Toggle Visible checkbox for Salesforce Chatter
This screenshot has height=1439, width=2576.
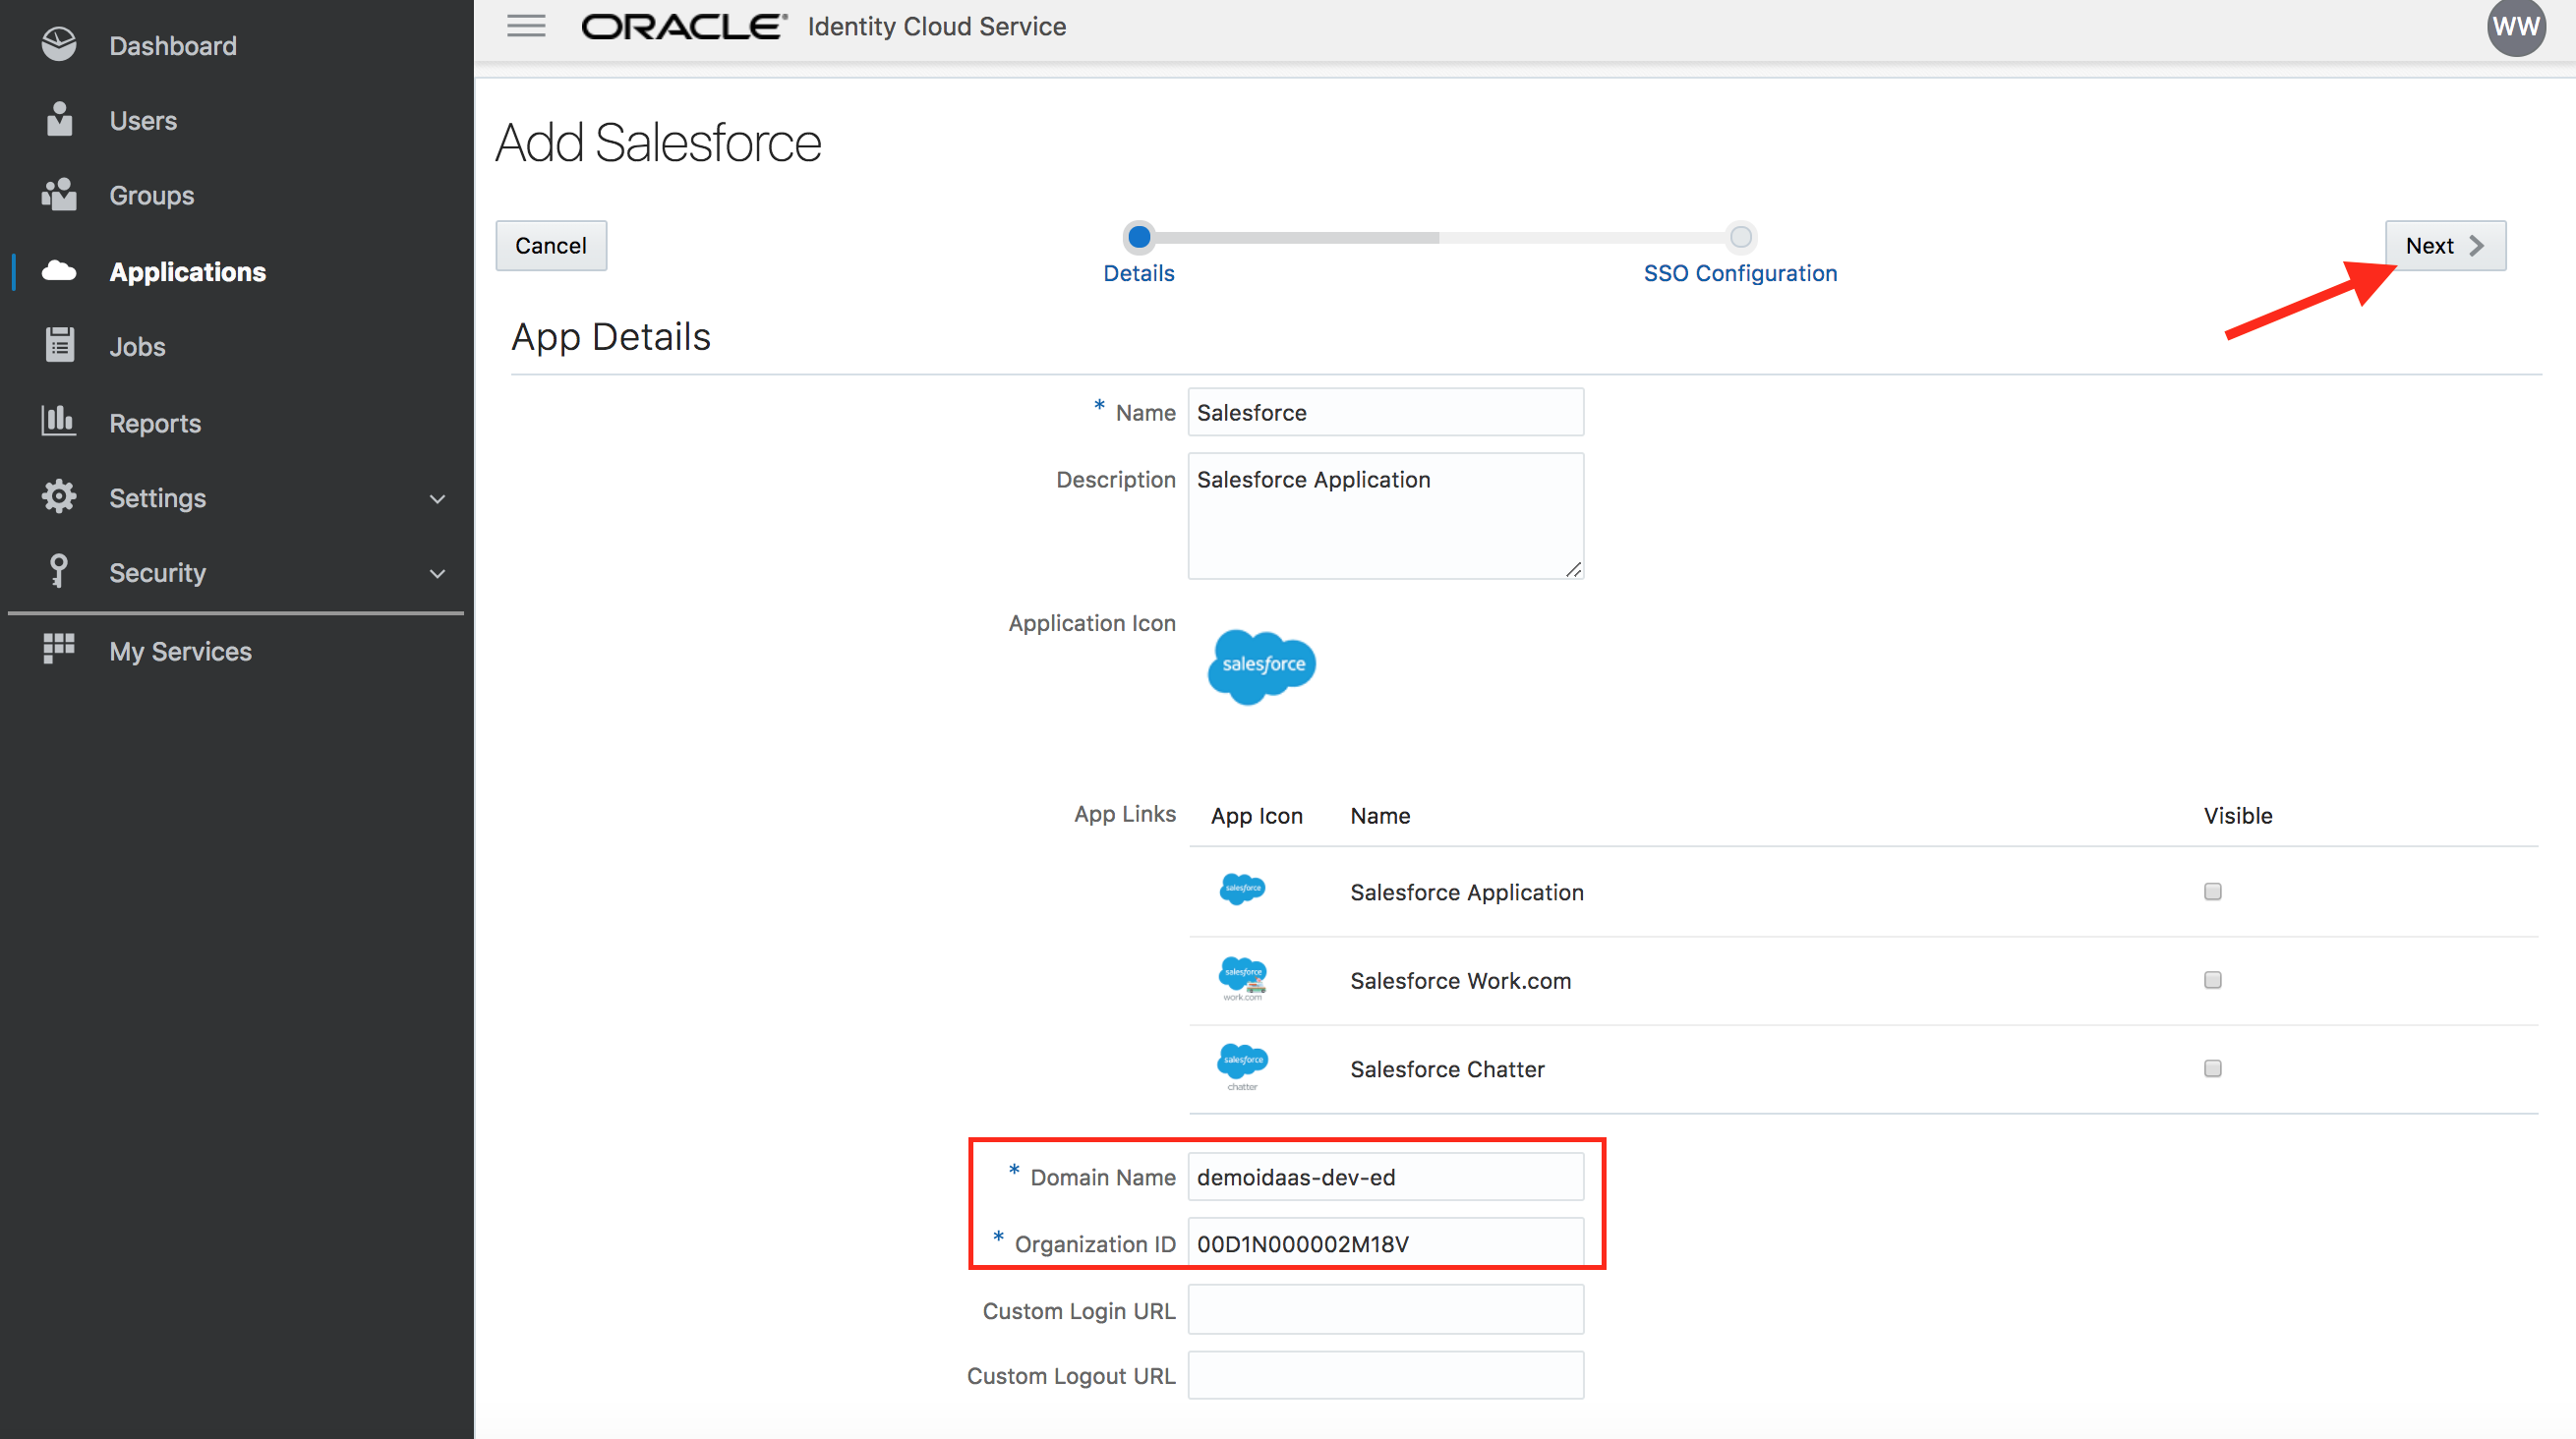pos(2212,1068)
